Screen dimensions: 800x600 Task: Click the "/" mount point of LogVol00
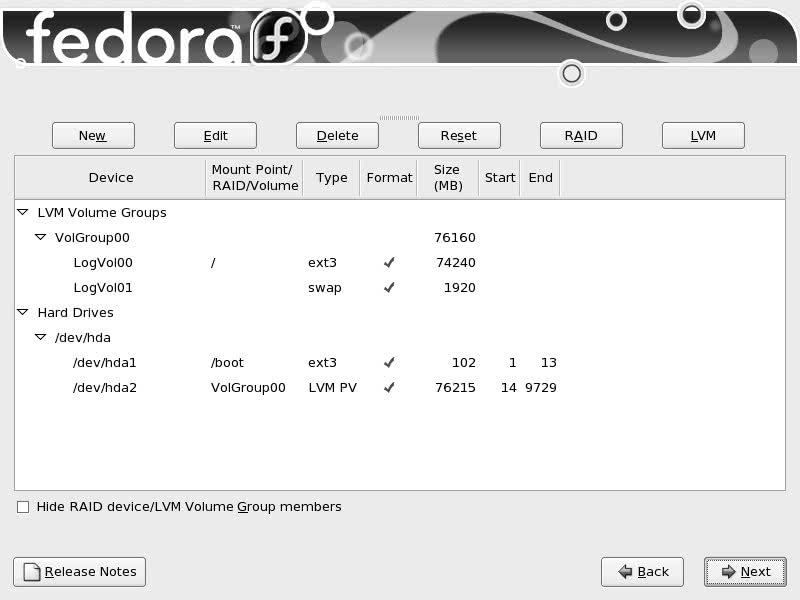point(213,263)
